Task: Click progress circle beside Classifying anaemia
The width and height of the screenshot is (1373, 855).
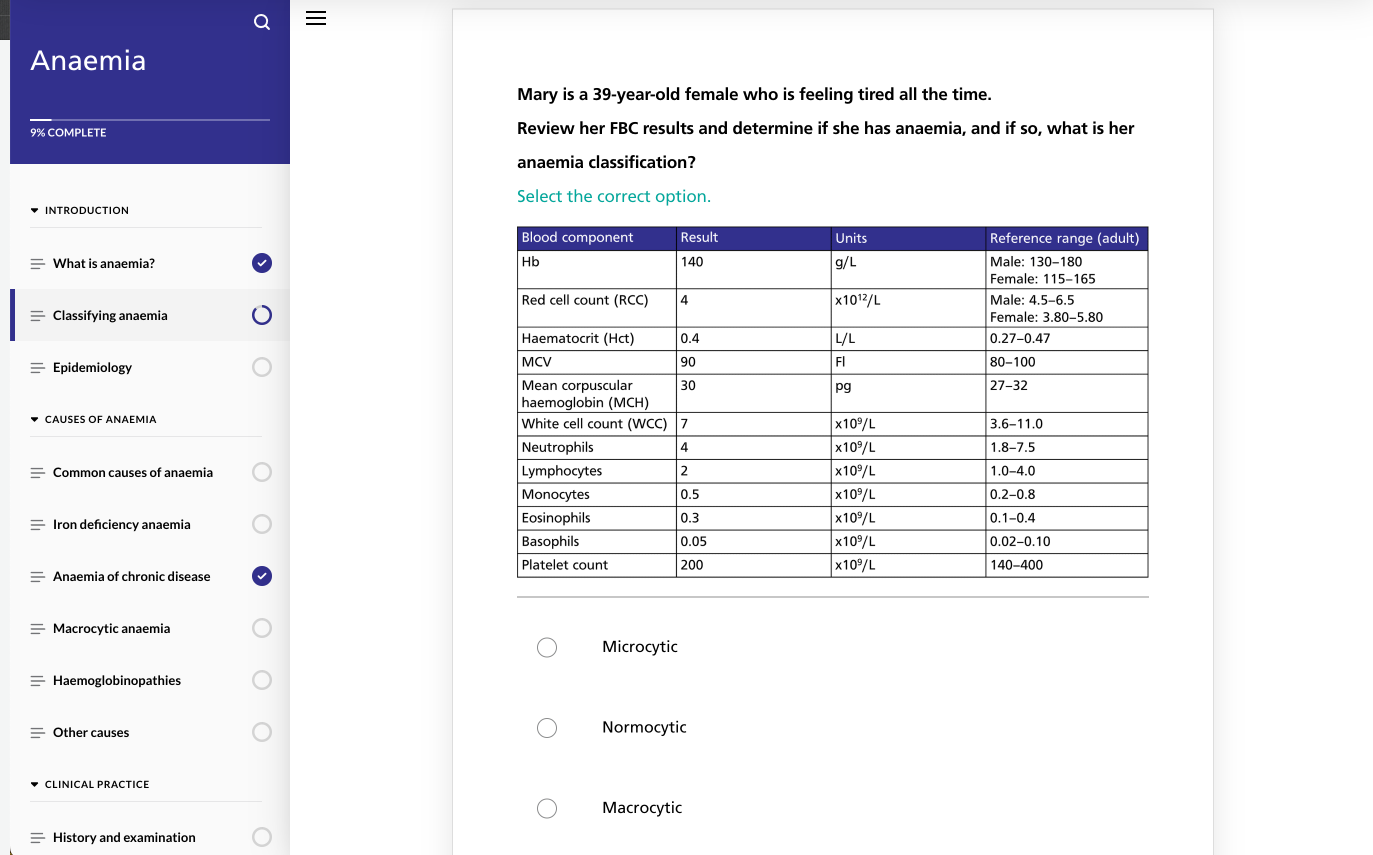Action: pos(262,316)
